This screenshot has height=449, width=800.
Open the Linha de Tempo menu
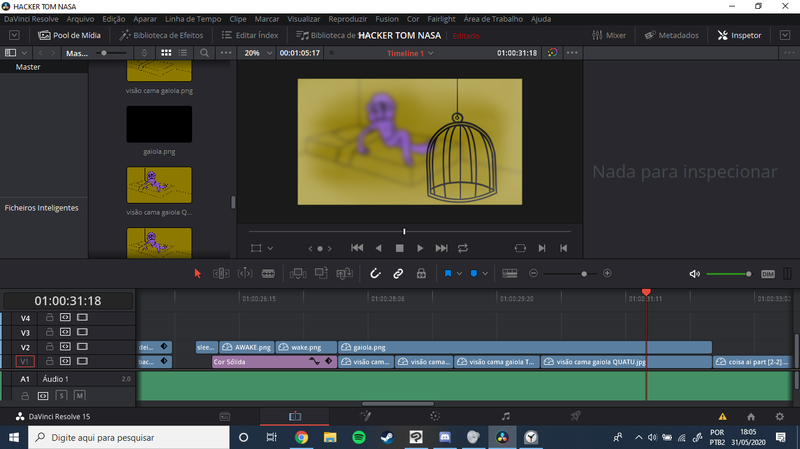(x=193, y=19)
